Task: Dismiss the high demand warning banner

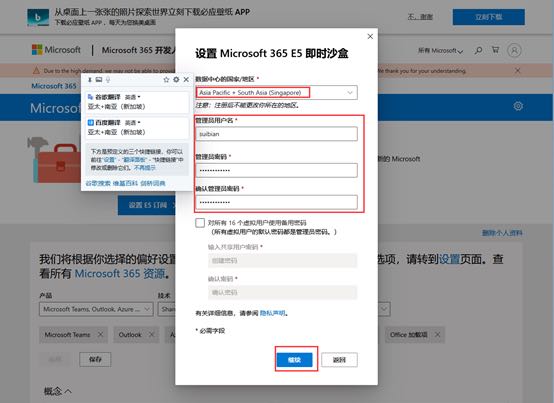Action: tap(517, 71)
